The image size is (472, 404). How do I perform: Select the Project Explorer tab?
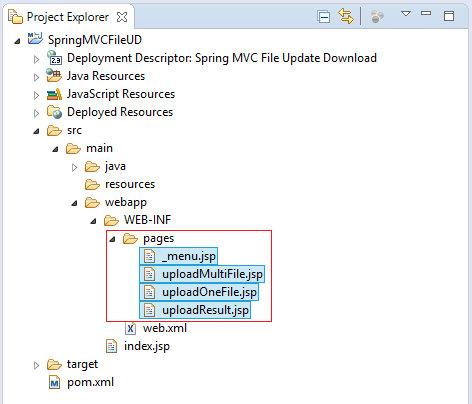(68, 17)
